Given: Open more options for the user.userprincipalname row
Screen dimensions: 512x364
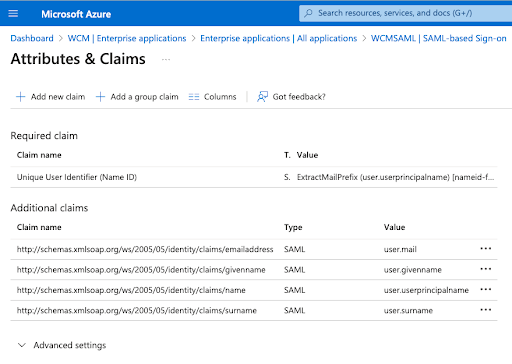Looking at the screenshot, I should pyautogui.click(x=486, y=289).
